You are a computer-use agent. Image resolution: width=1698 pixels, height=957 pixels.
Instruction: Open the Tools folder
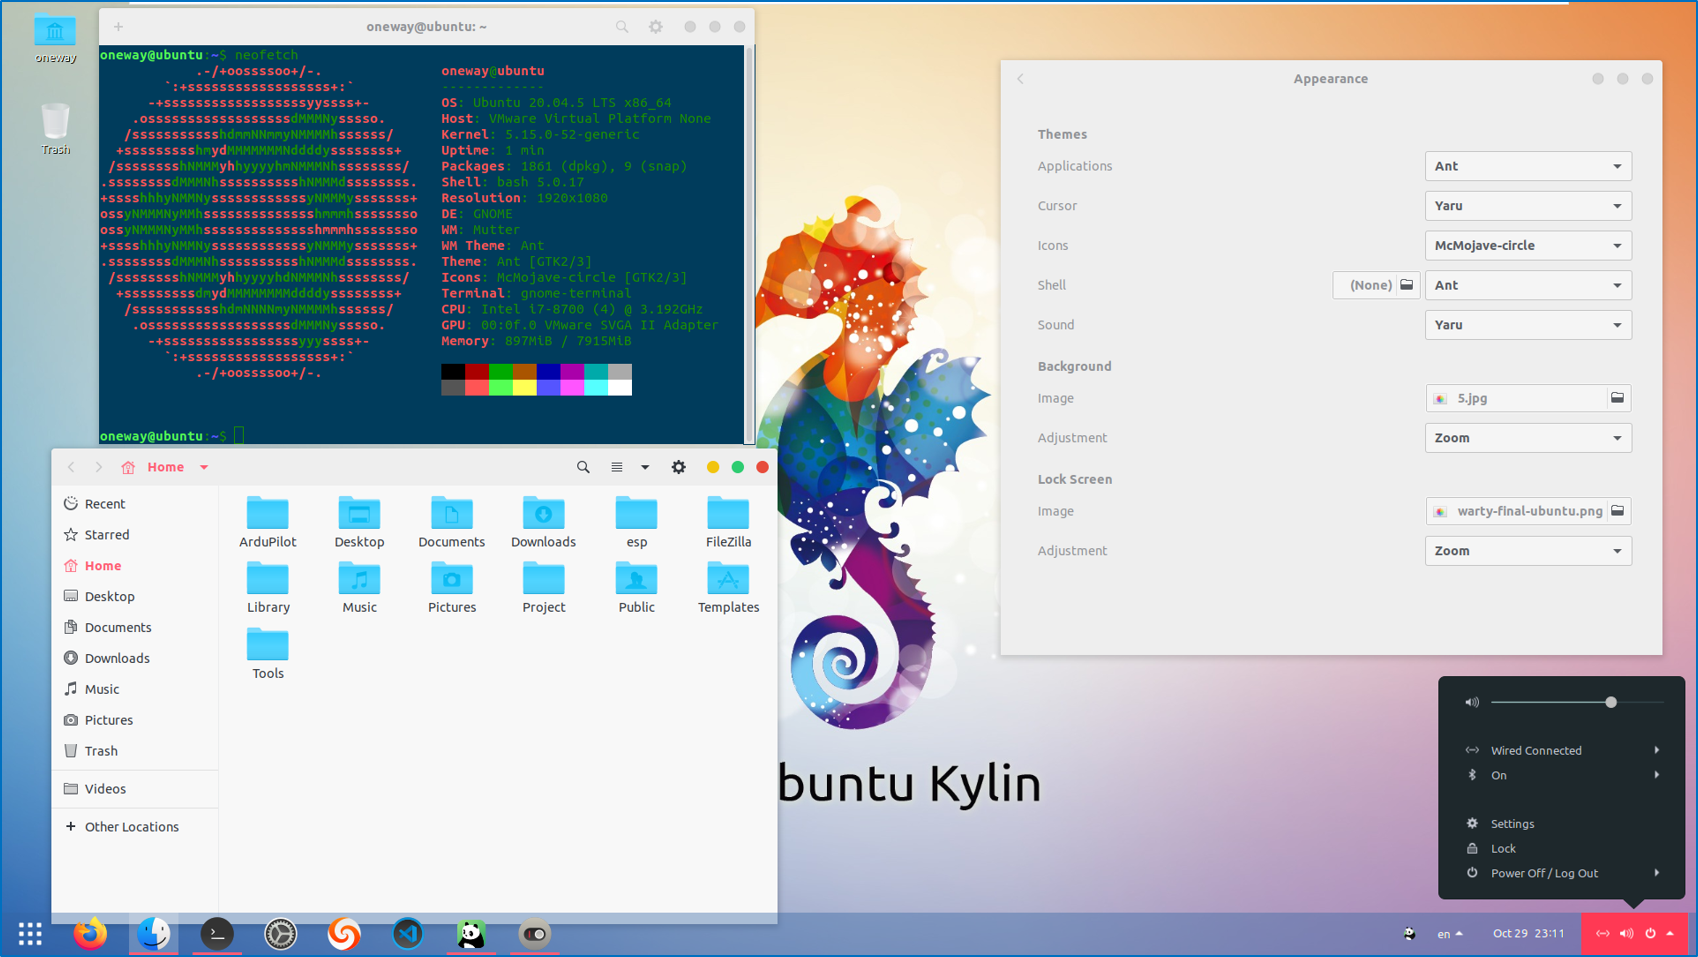tap(267, 654)
